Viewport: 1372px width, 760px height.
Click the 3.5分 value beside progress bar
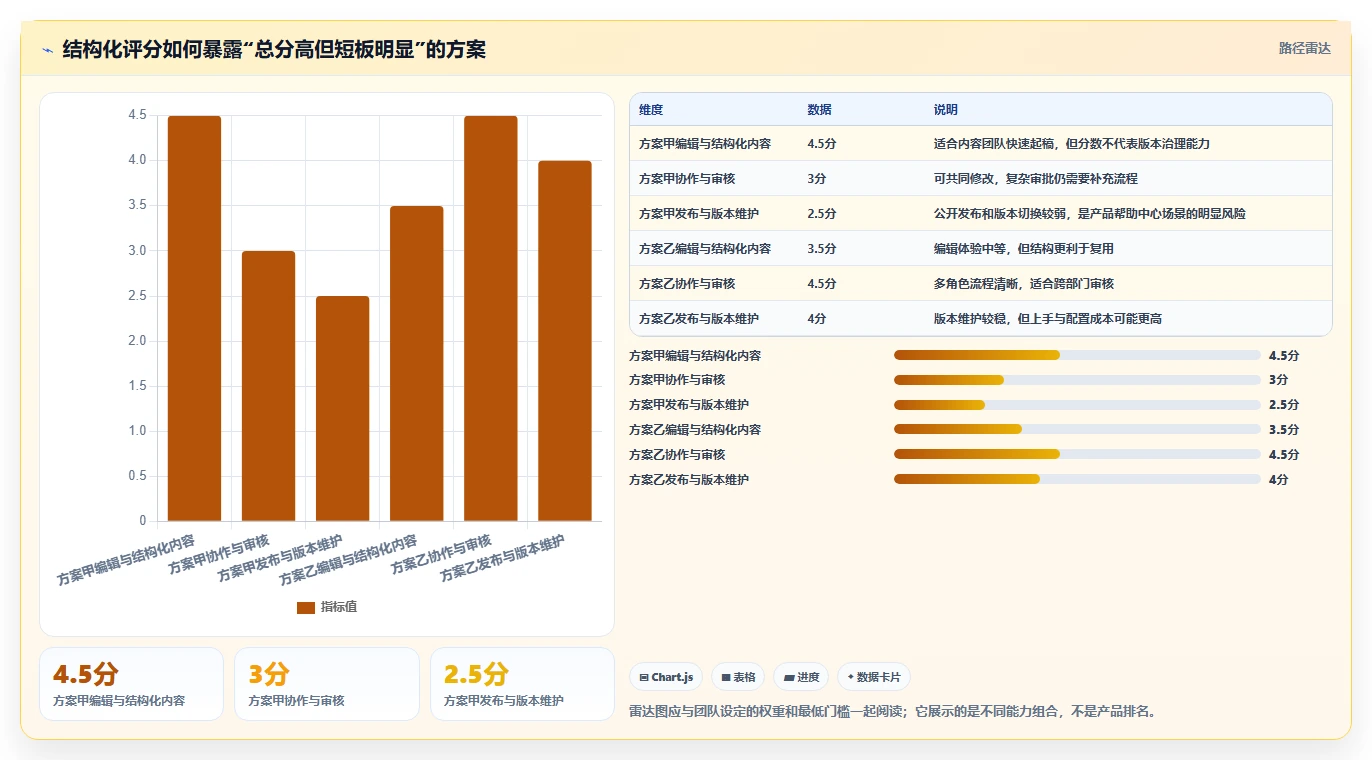[x=1284, y=429]
